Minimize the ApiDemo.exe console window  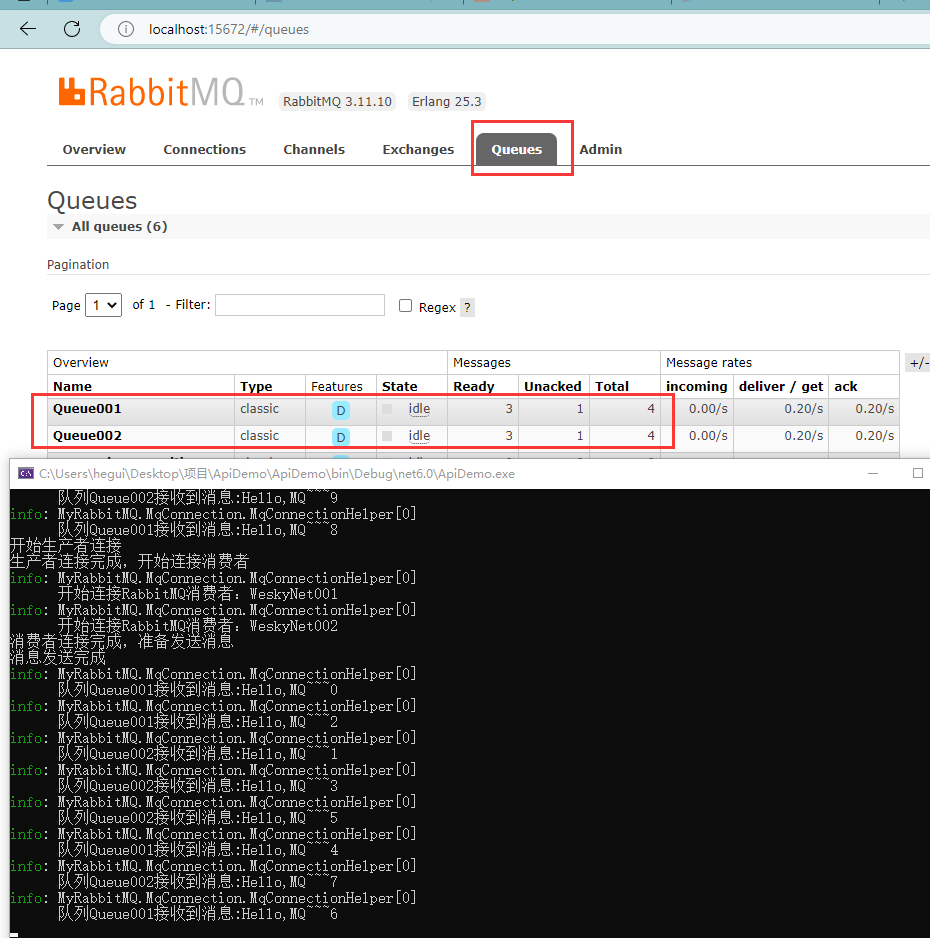[x=873, y=473]
